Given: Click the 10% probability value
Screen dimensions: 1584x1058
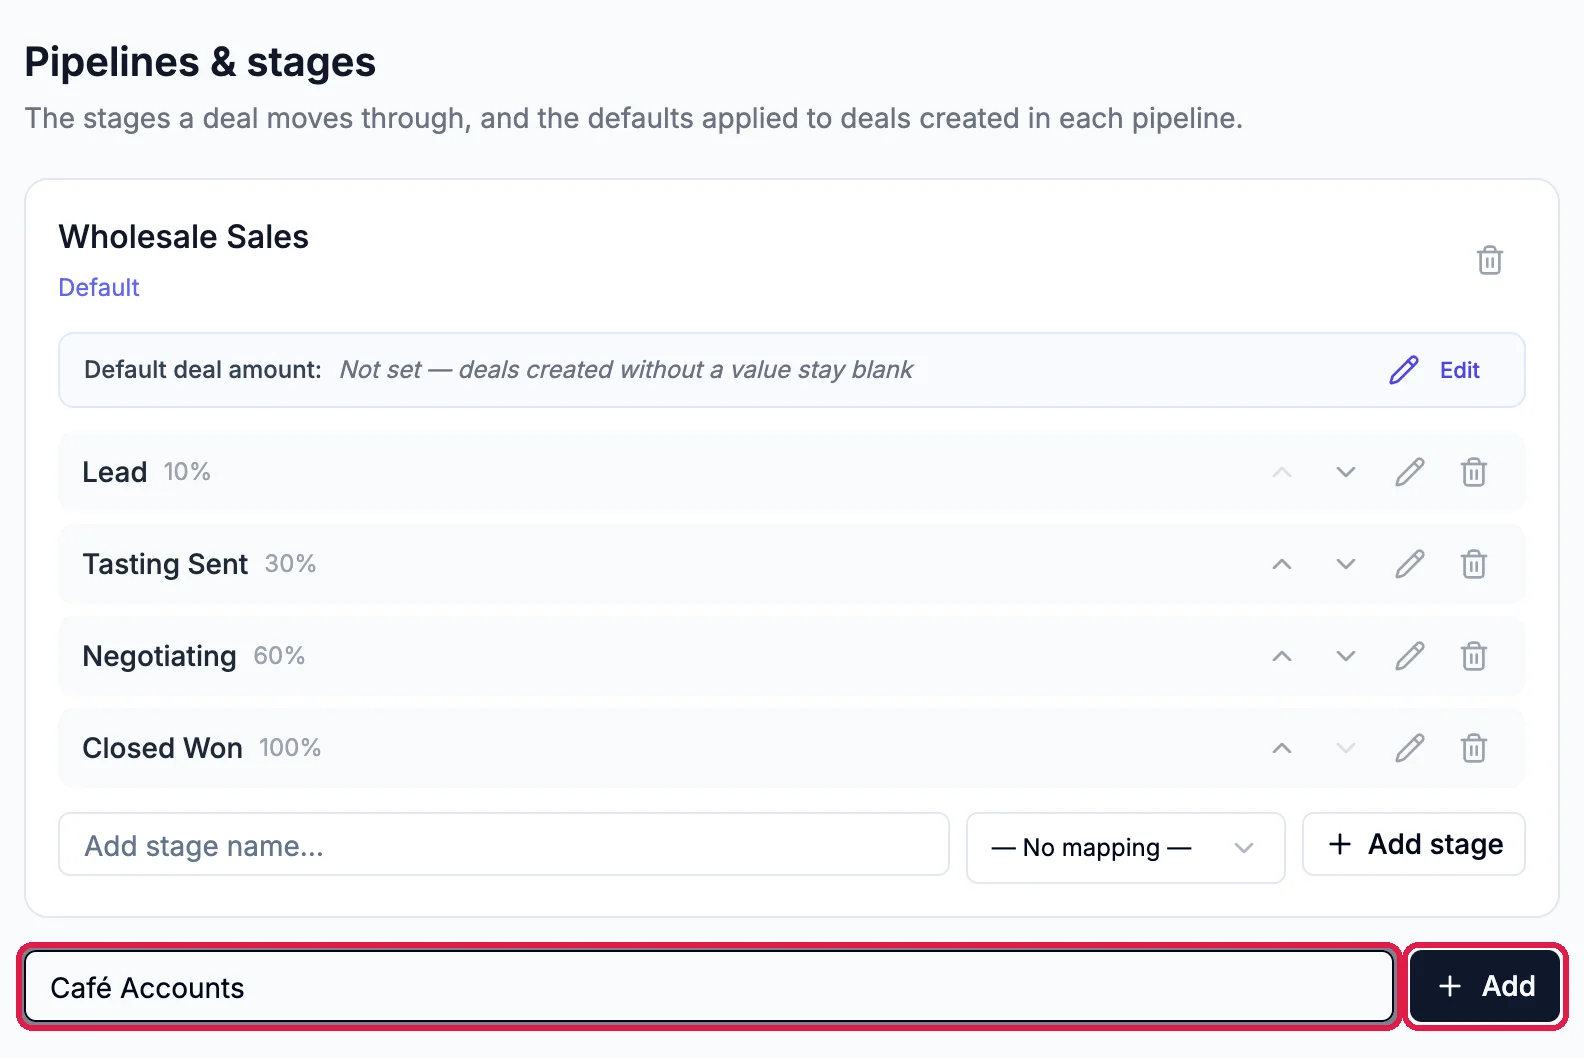Looking at the screenshot, I should tap(187, 472).
